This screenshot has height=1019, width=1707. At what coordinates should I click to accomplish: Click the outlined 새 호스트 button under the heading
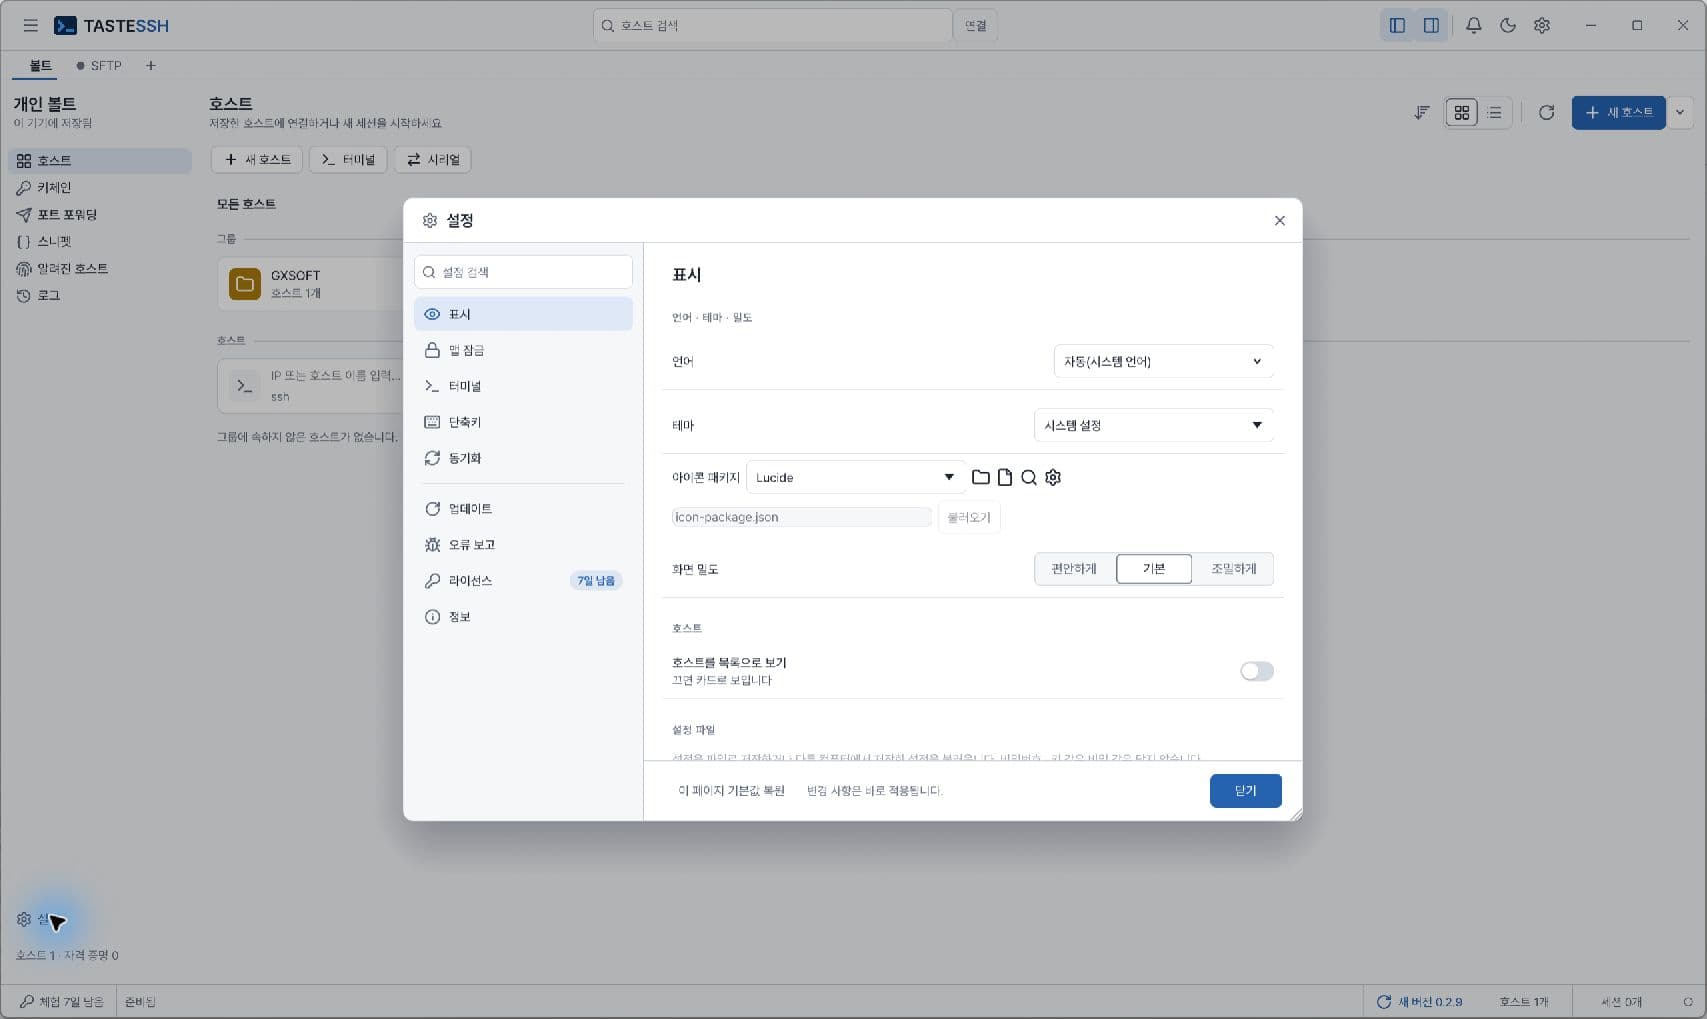point(257,159)
